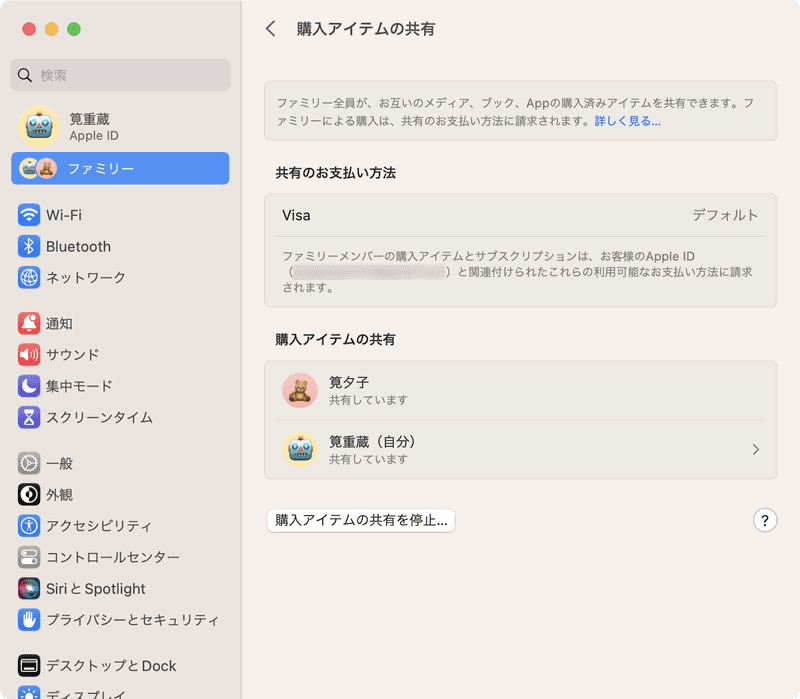Go back with the chevron arrow
The height and width of the screenshot is (699, 800).
(271, 29)
